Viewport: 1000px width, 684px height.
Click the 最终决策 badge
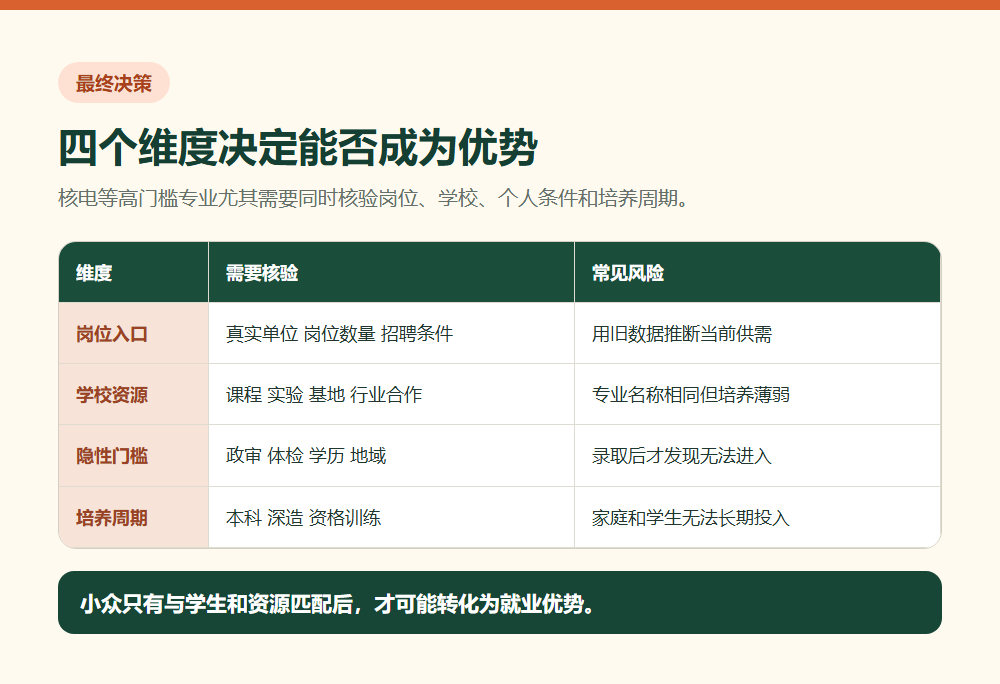114,83
